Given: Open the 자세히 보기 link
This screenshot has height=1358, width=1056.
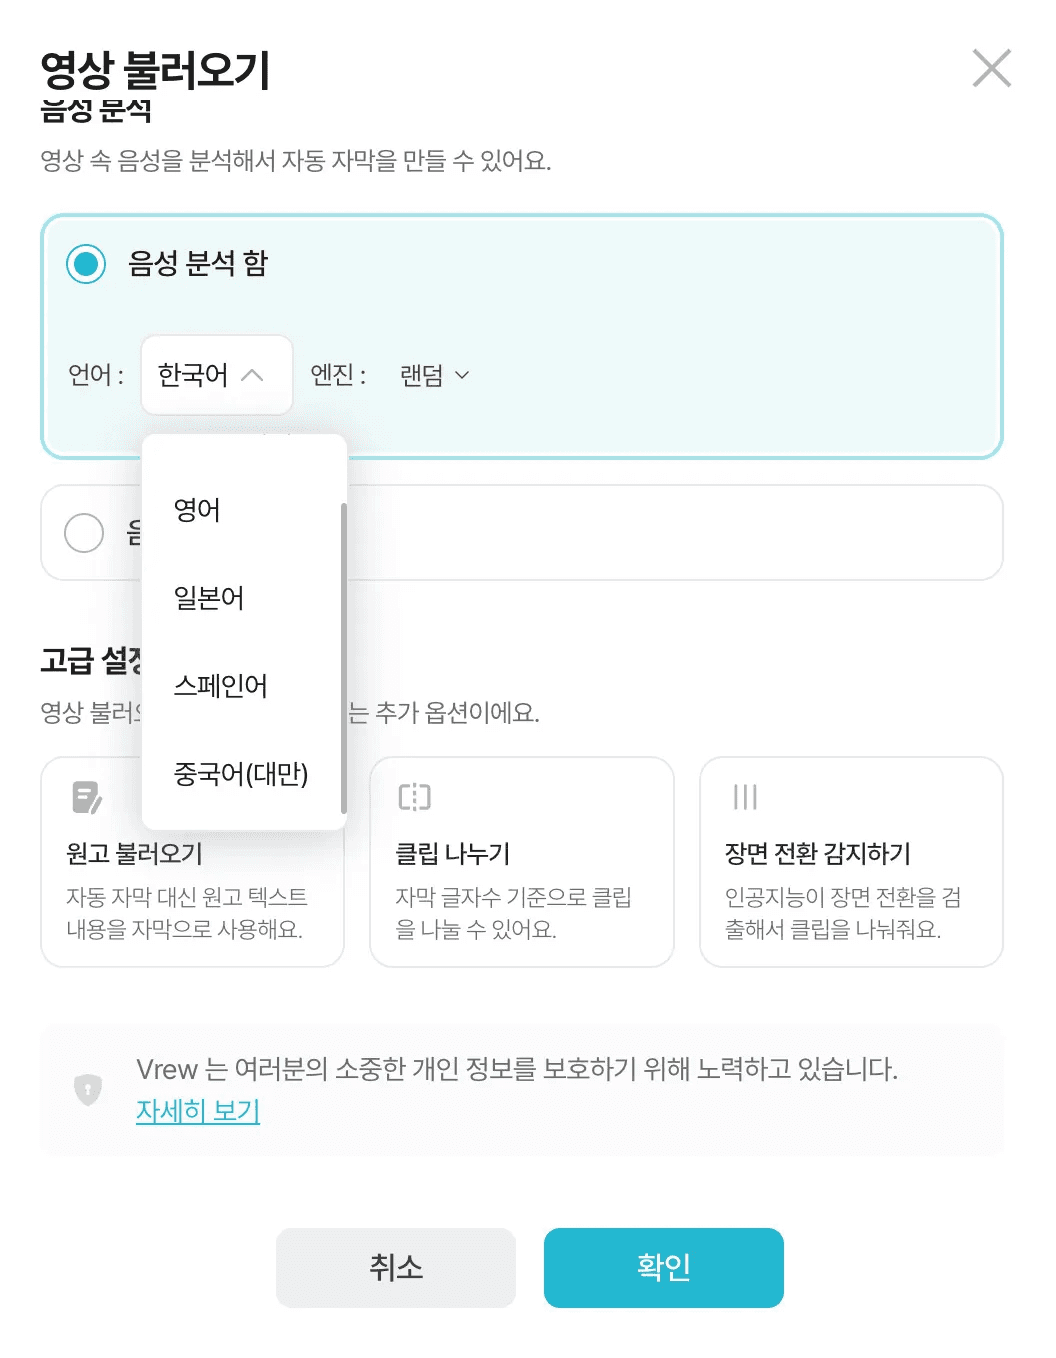Looking at the screenshot, I should [196, 1111].
